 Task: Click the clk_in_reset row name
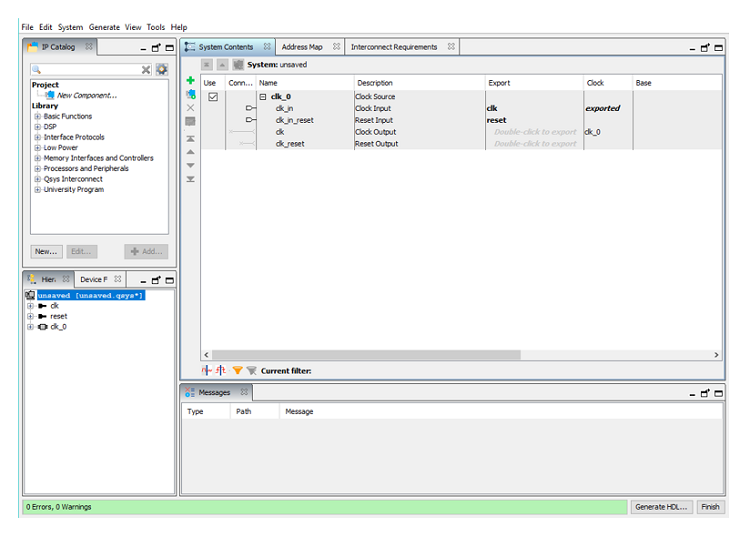295,120
